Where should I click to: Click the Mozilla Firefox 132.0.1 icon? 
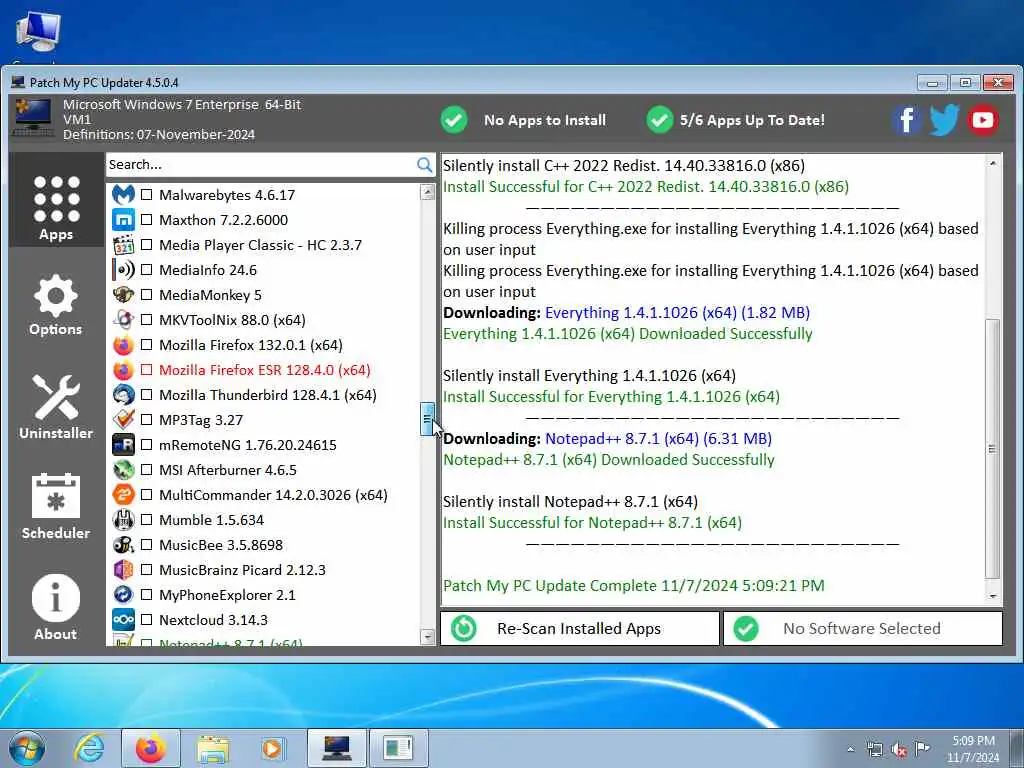pos(123,345)
